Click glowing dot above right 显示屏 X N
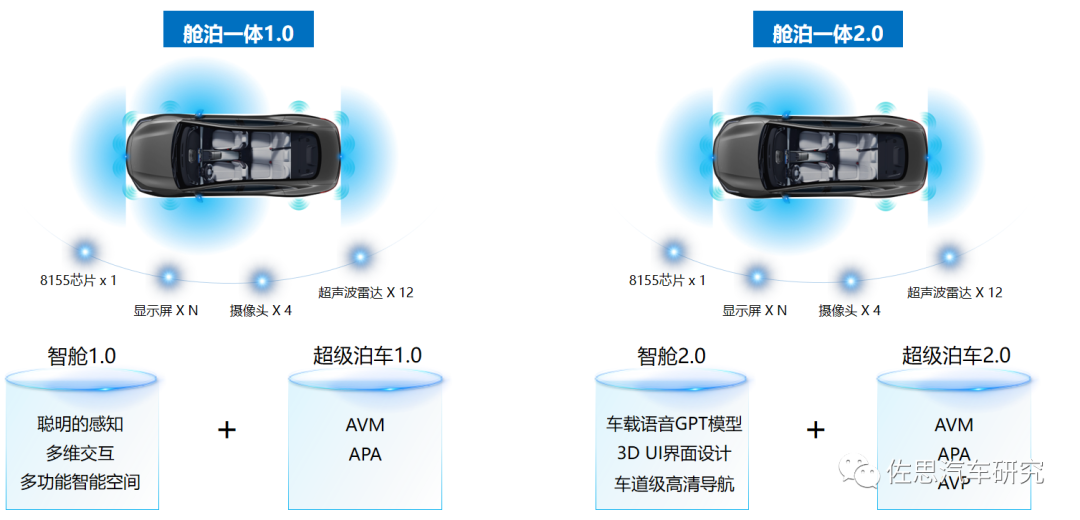This screenshot has width=1080, height=520. (x=757, y=277)
